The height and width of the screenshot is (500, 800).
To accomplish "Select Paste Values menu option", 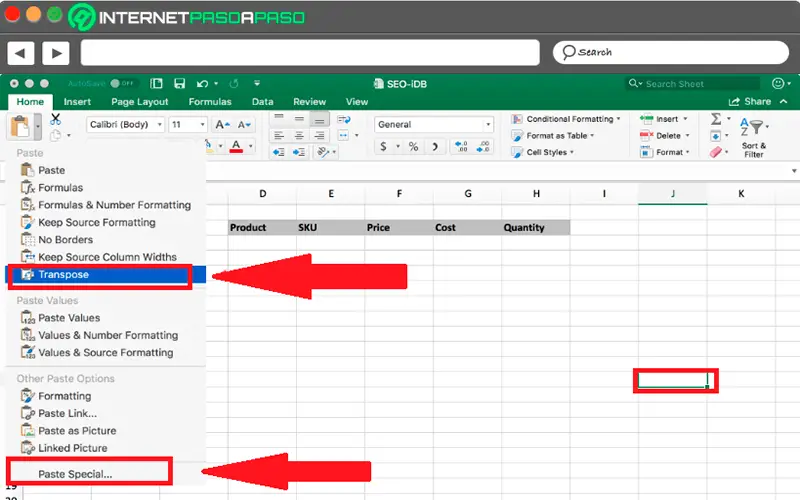I will pos(69,318).
